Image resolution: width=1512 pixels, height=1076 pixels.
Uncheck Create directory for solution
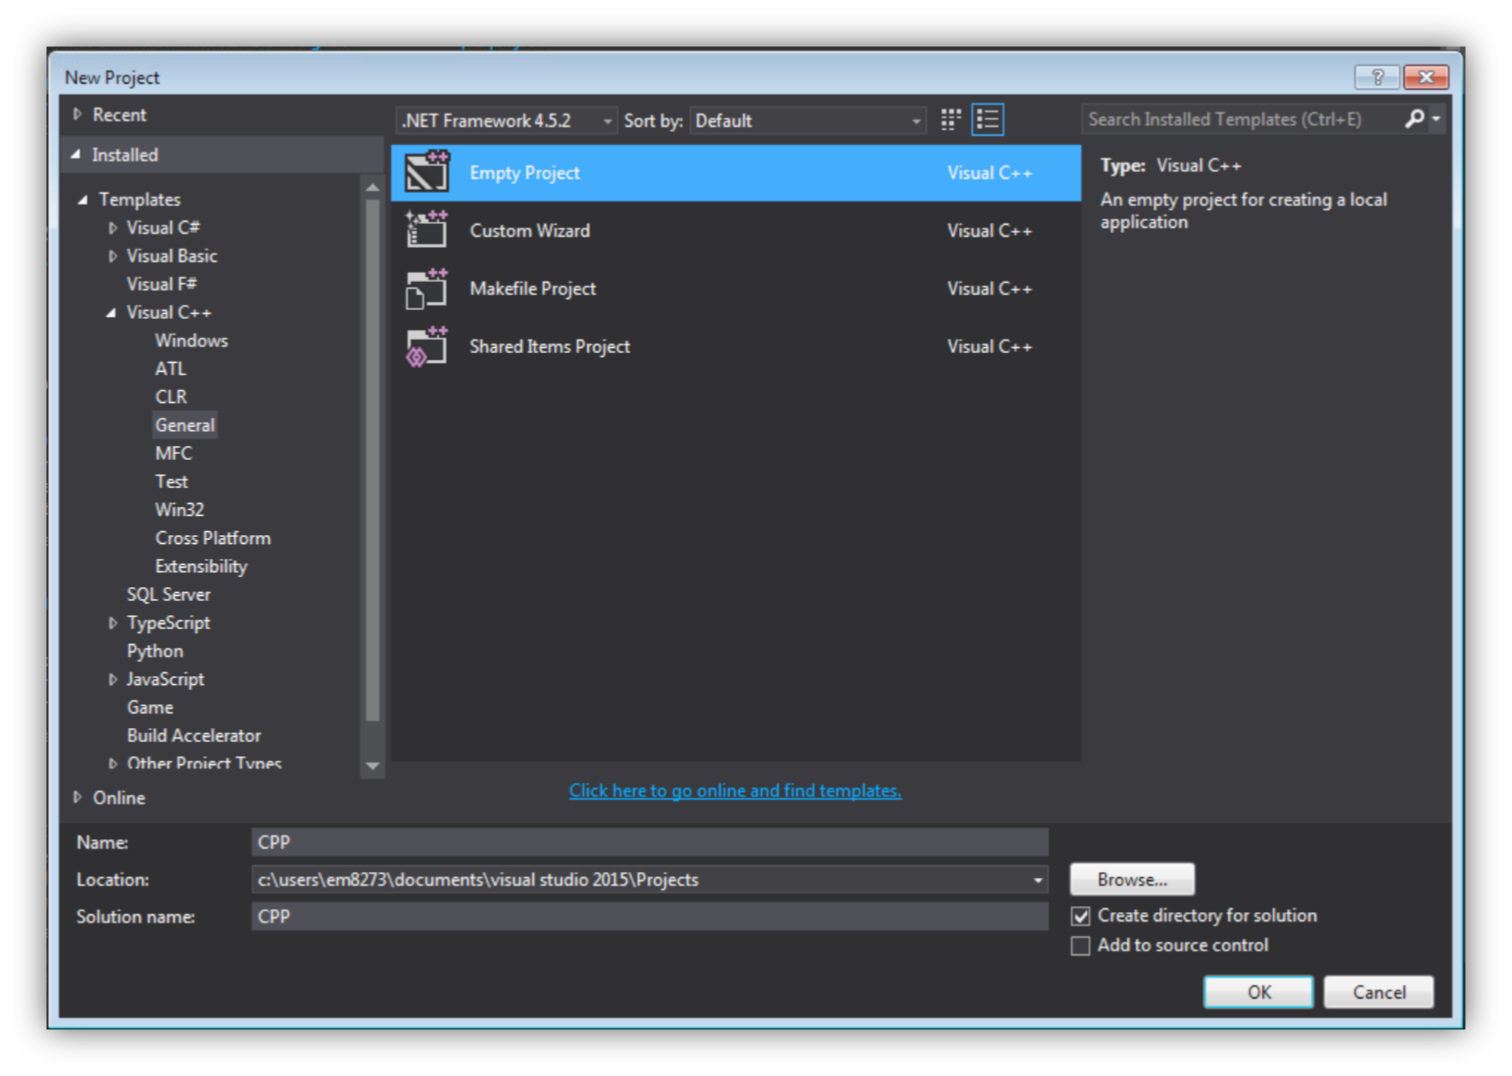pyautogui.click(x=1081, y=916)
